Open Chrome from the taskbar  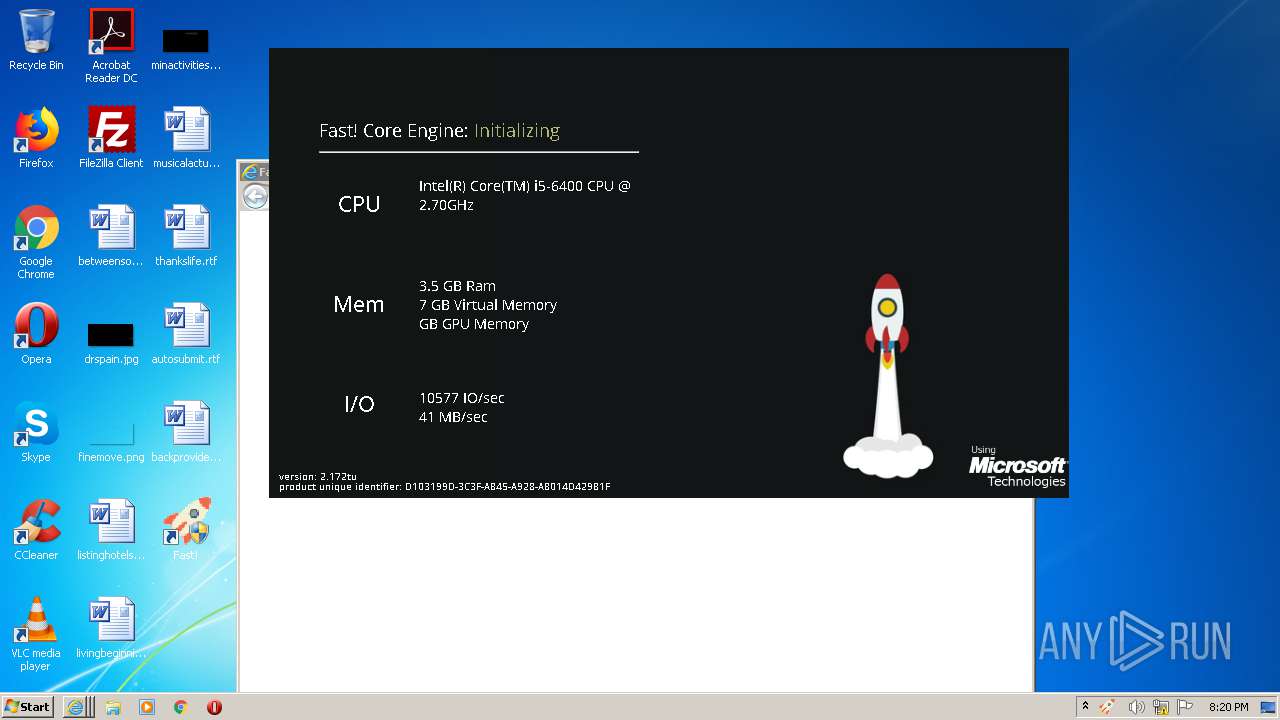(181, 707)
